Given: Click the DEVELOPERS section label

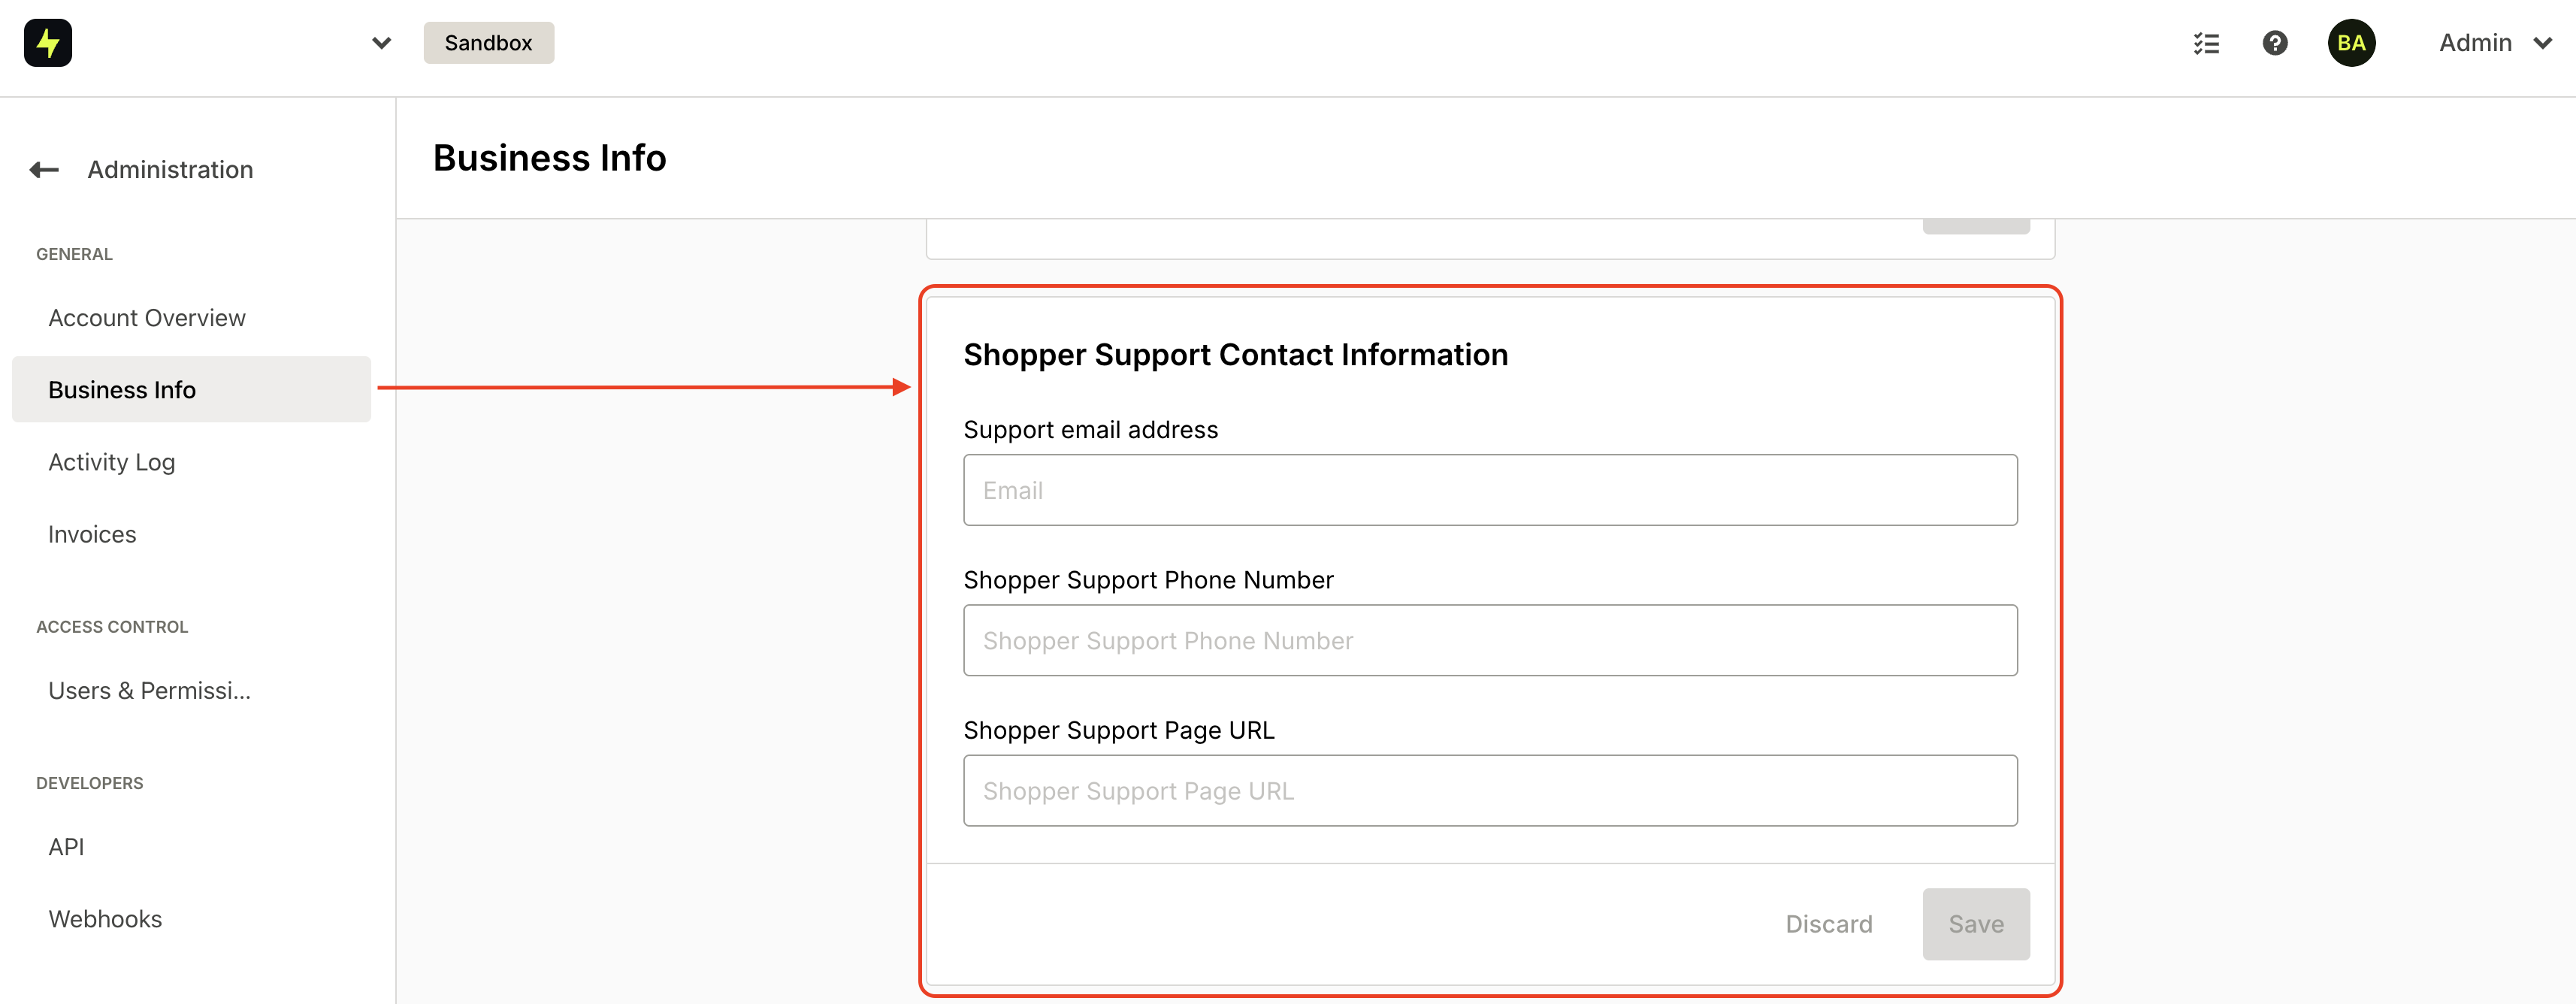Looking at the screenshot, I should [x=90, y=783].
